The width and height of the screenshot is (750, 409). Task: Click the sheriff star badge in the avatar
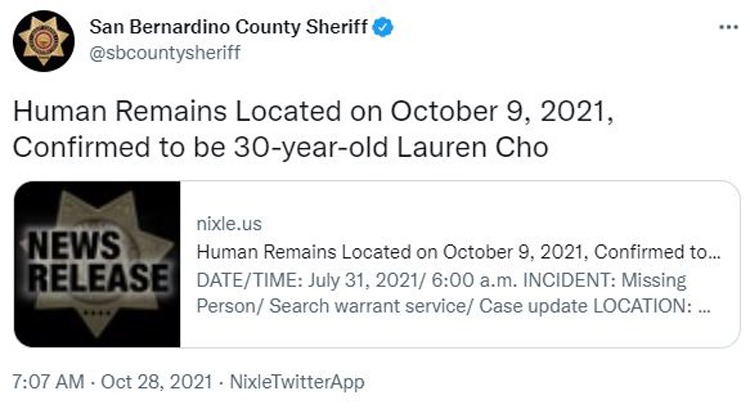pos(44,41)
